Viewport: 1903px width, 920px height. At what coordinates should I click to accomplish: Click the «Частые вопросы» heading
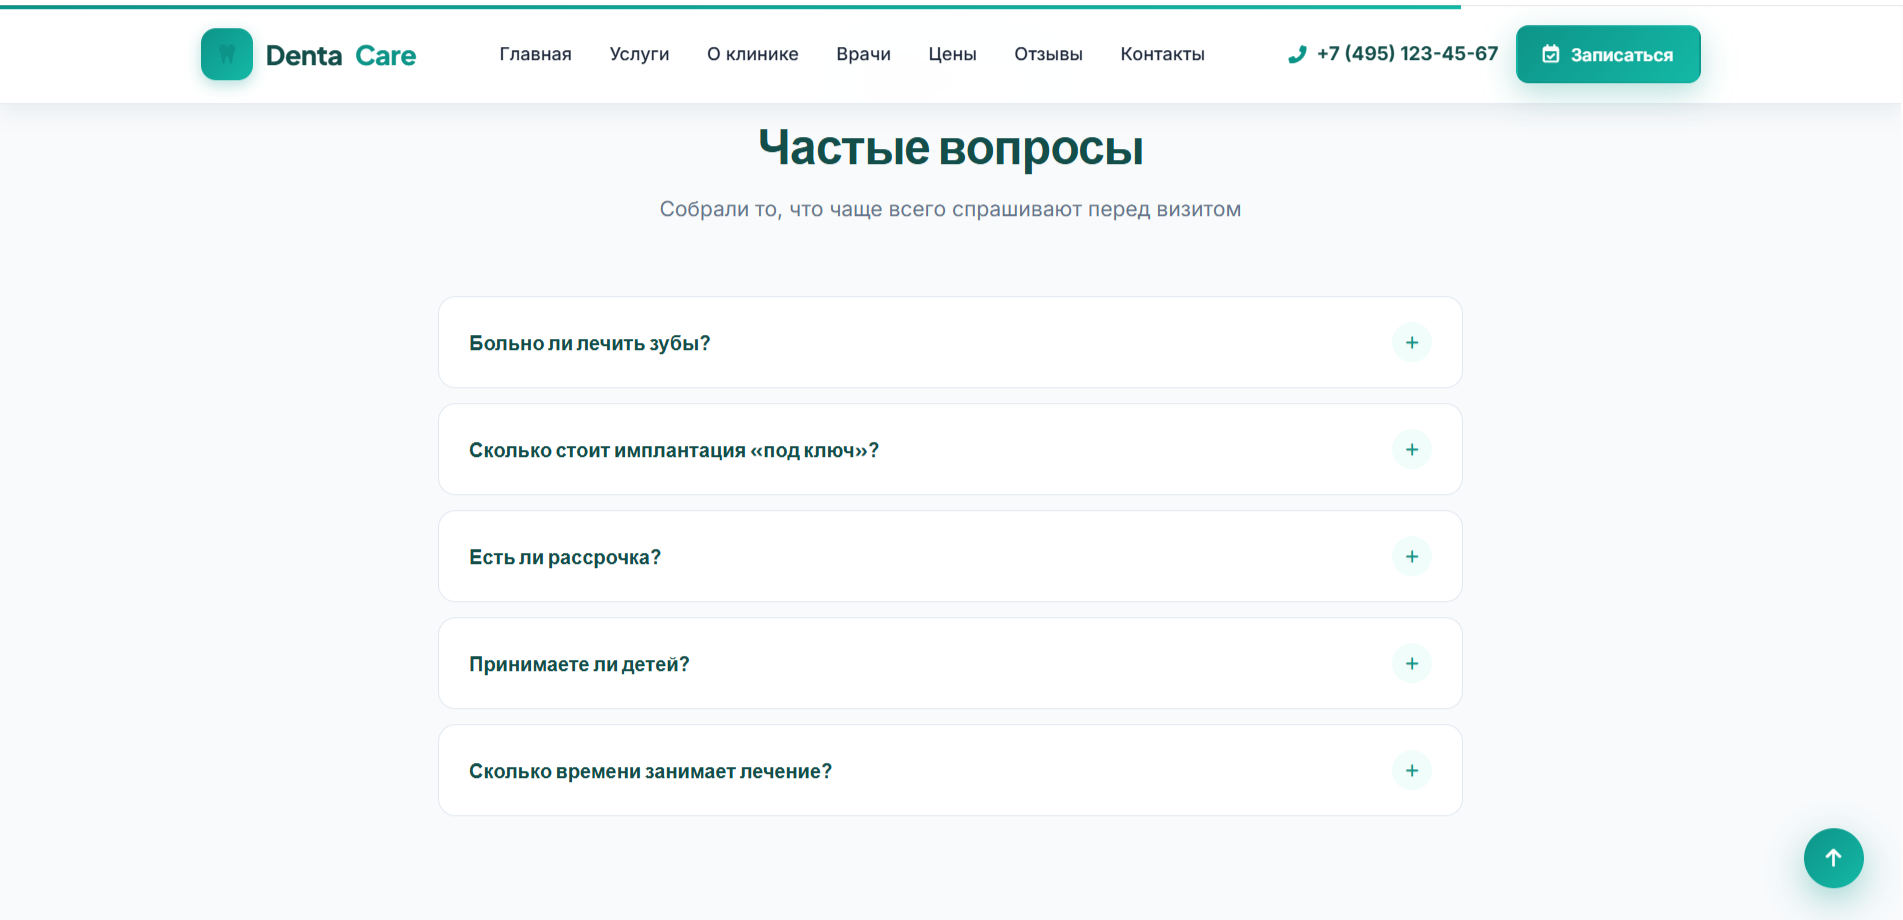pos(950,148)
